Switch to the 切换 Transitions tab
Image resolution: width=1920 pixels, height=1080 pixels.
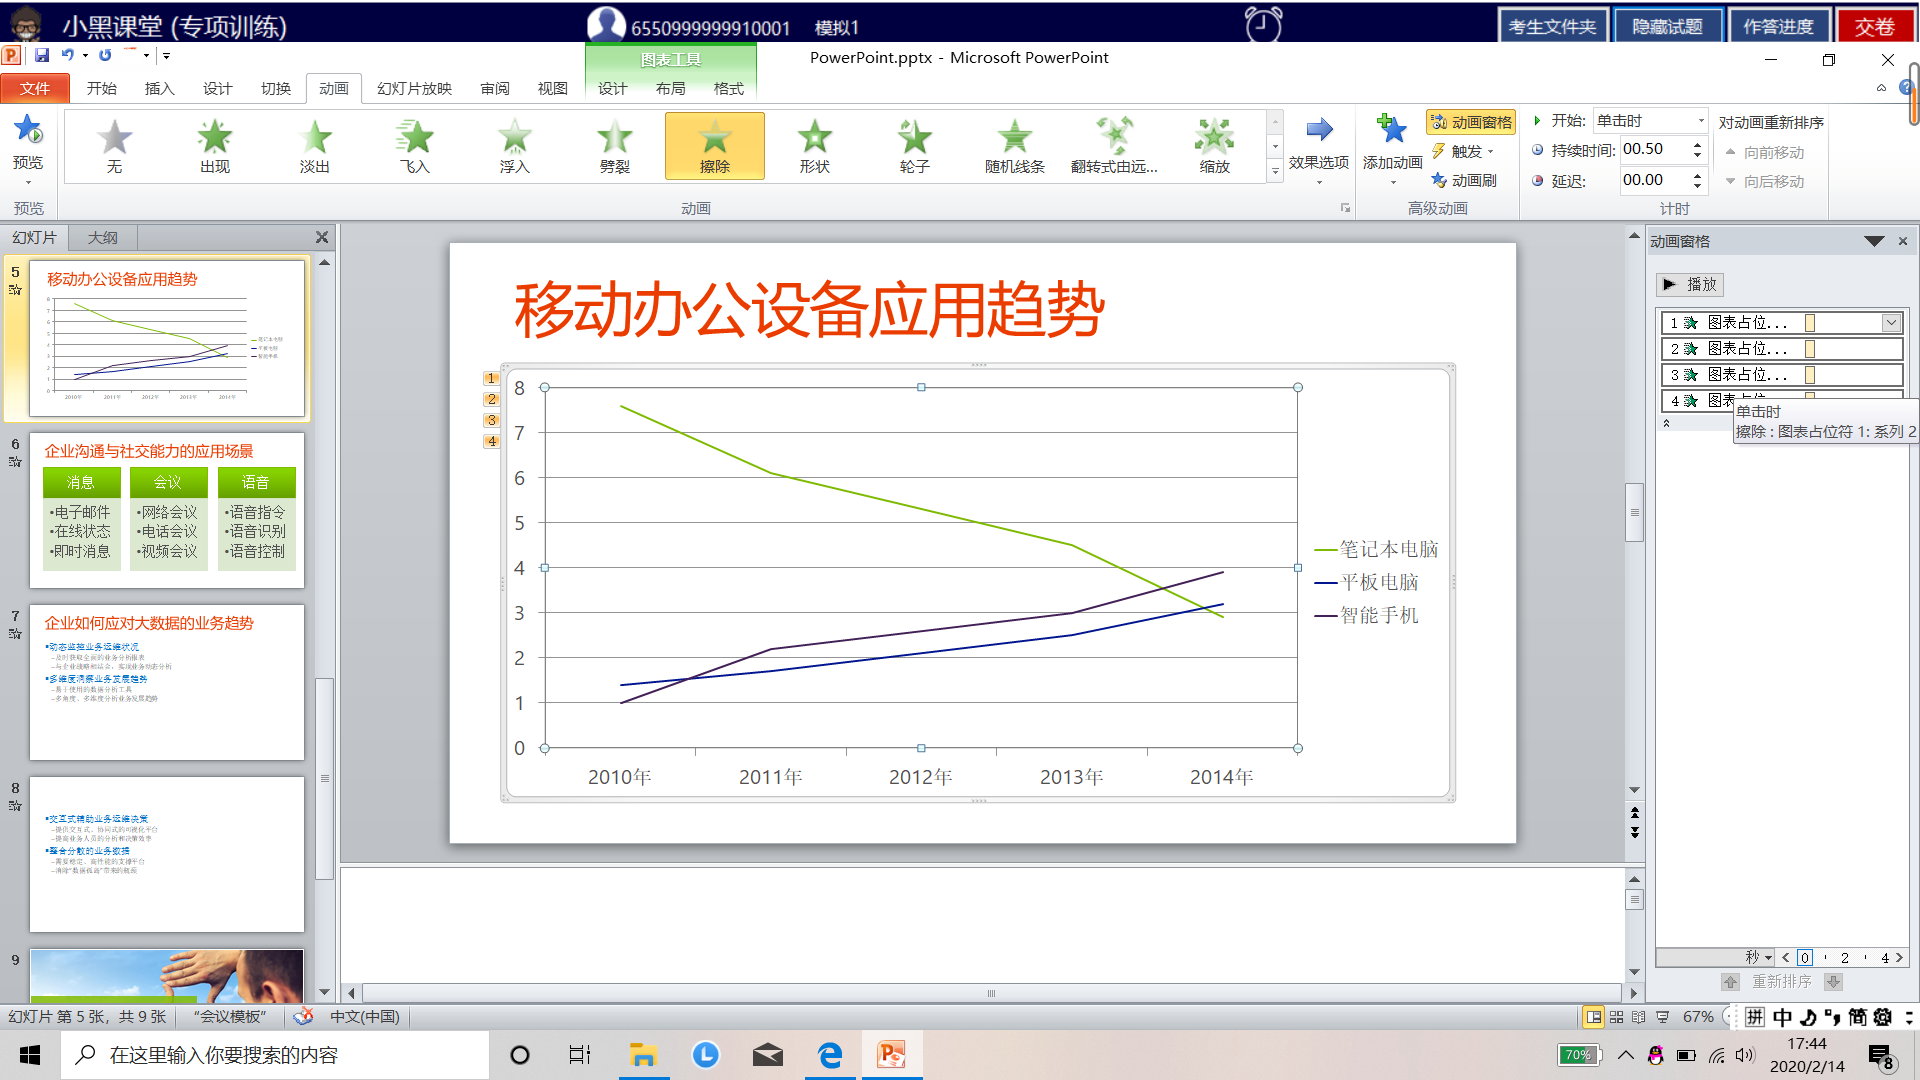pos(275,88)
